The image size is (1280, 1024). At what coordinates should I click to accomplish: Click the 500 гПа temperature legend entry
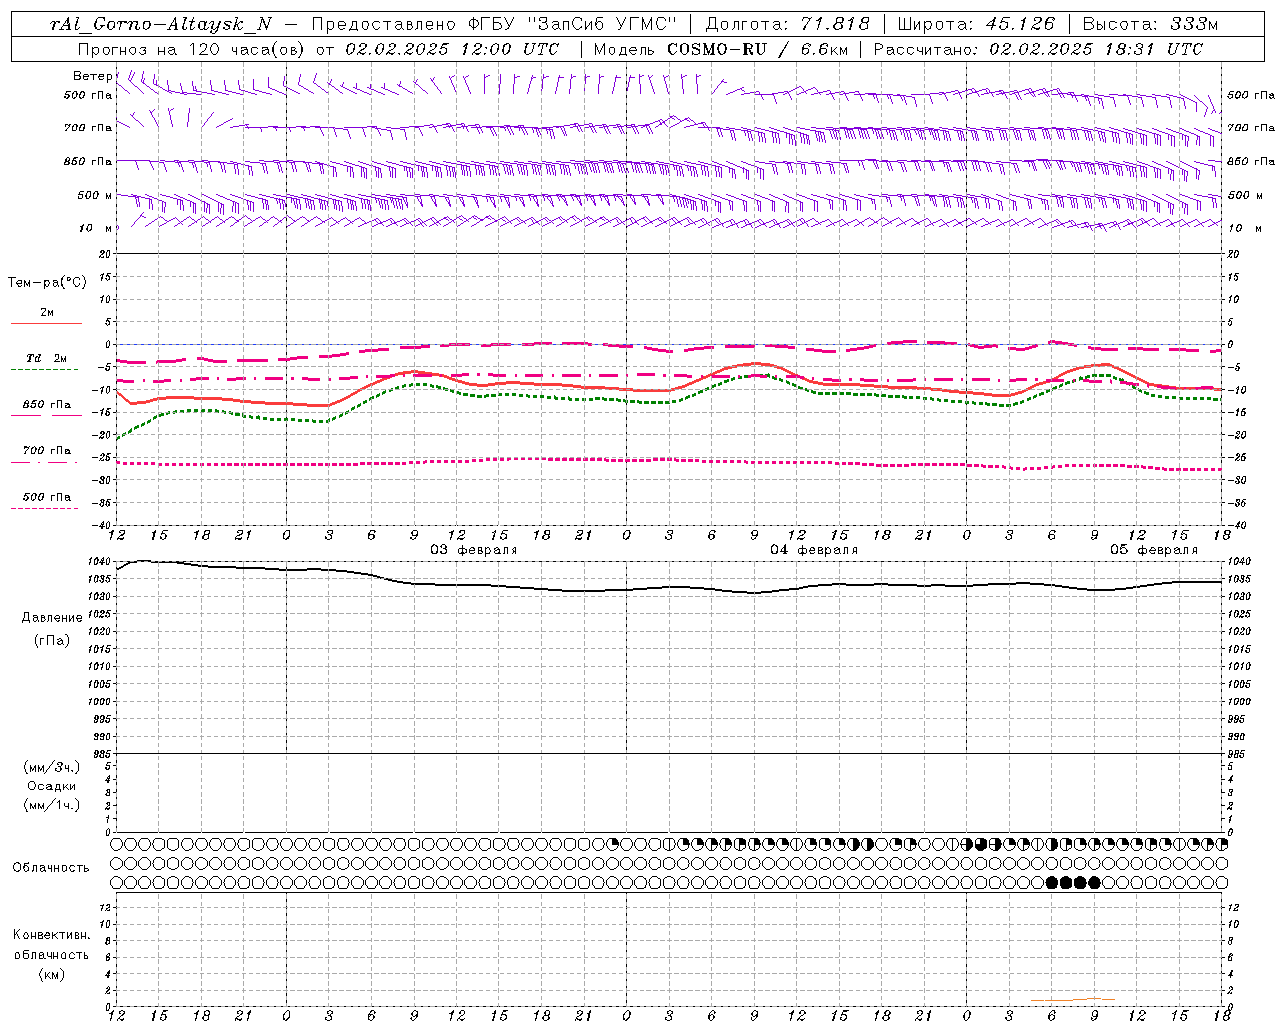(46, 497)
